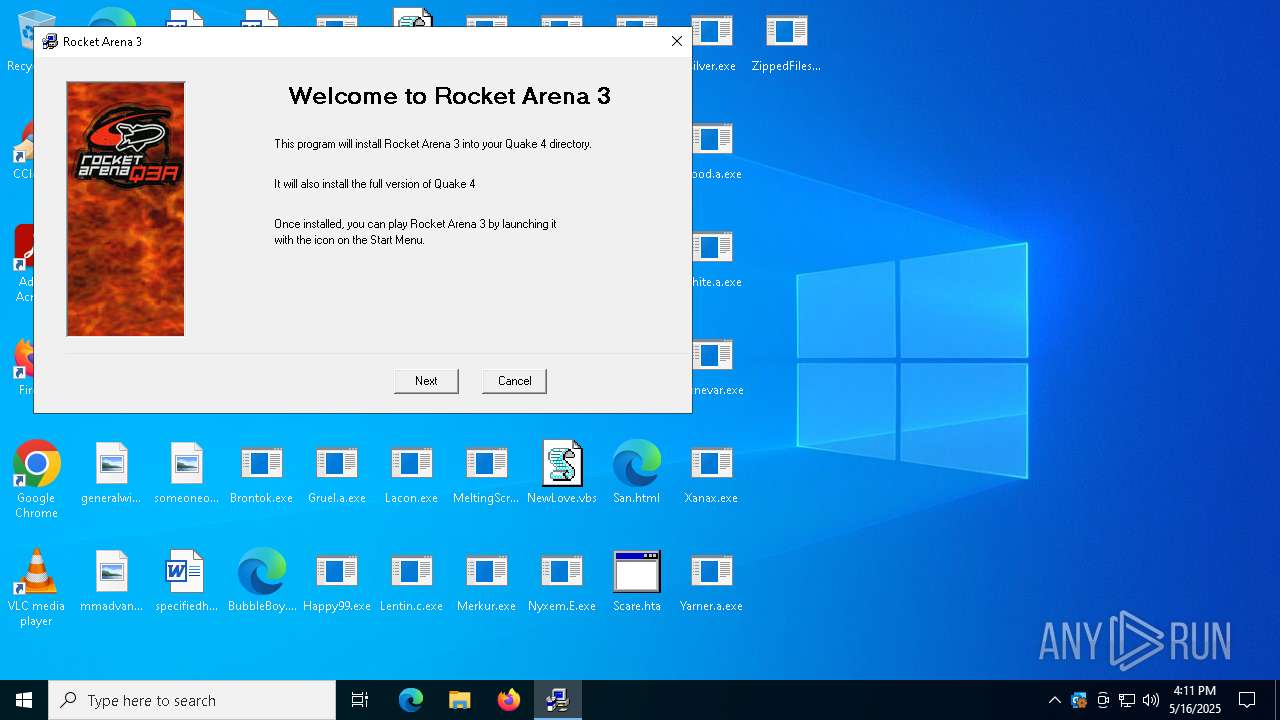The image size is (1280, 720).
Task: Click the Cancel button in installer
Action: [x=514, y=381]
